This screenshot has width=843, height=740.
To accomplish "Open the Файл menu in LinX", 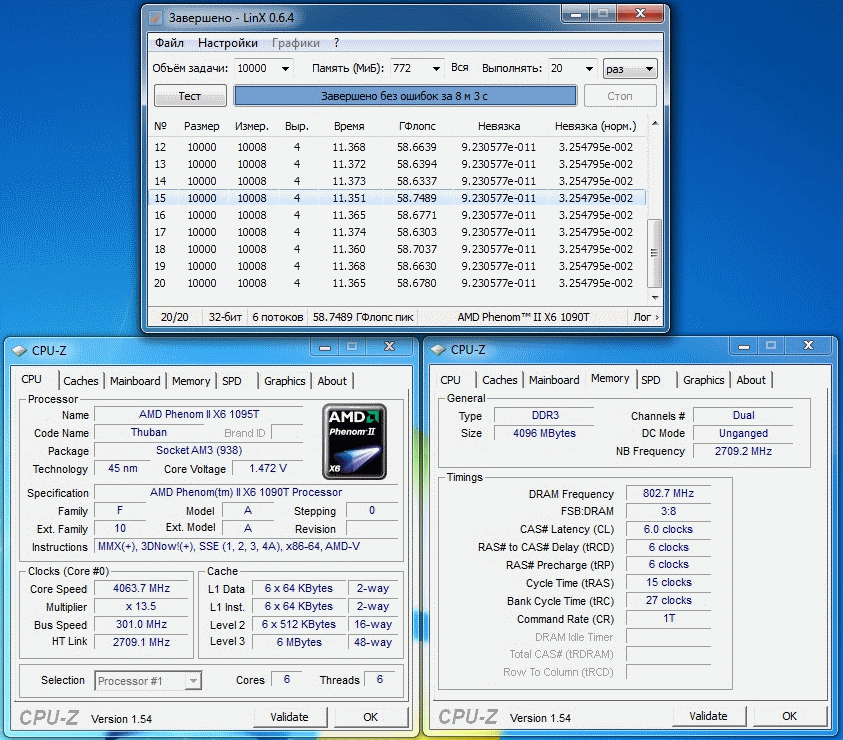I will pos(169,43).
